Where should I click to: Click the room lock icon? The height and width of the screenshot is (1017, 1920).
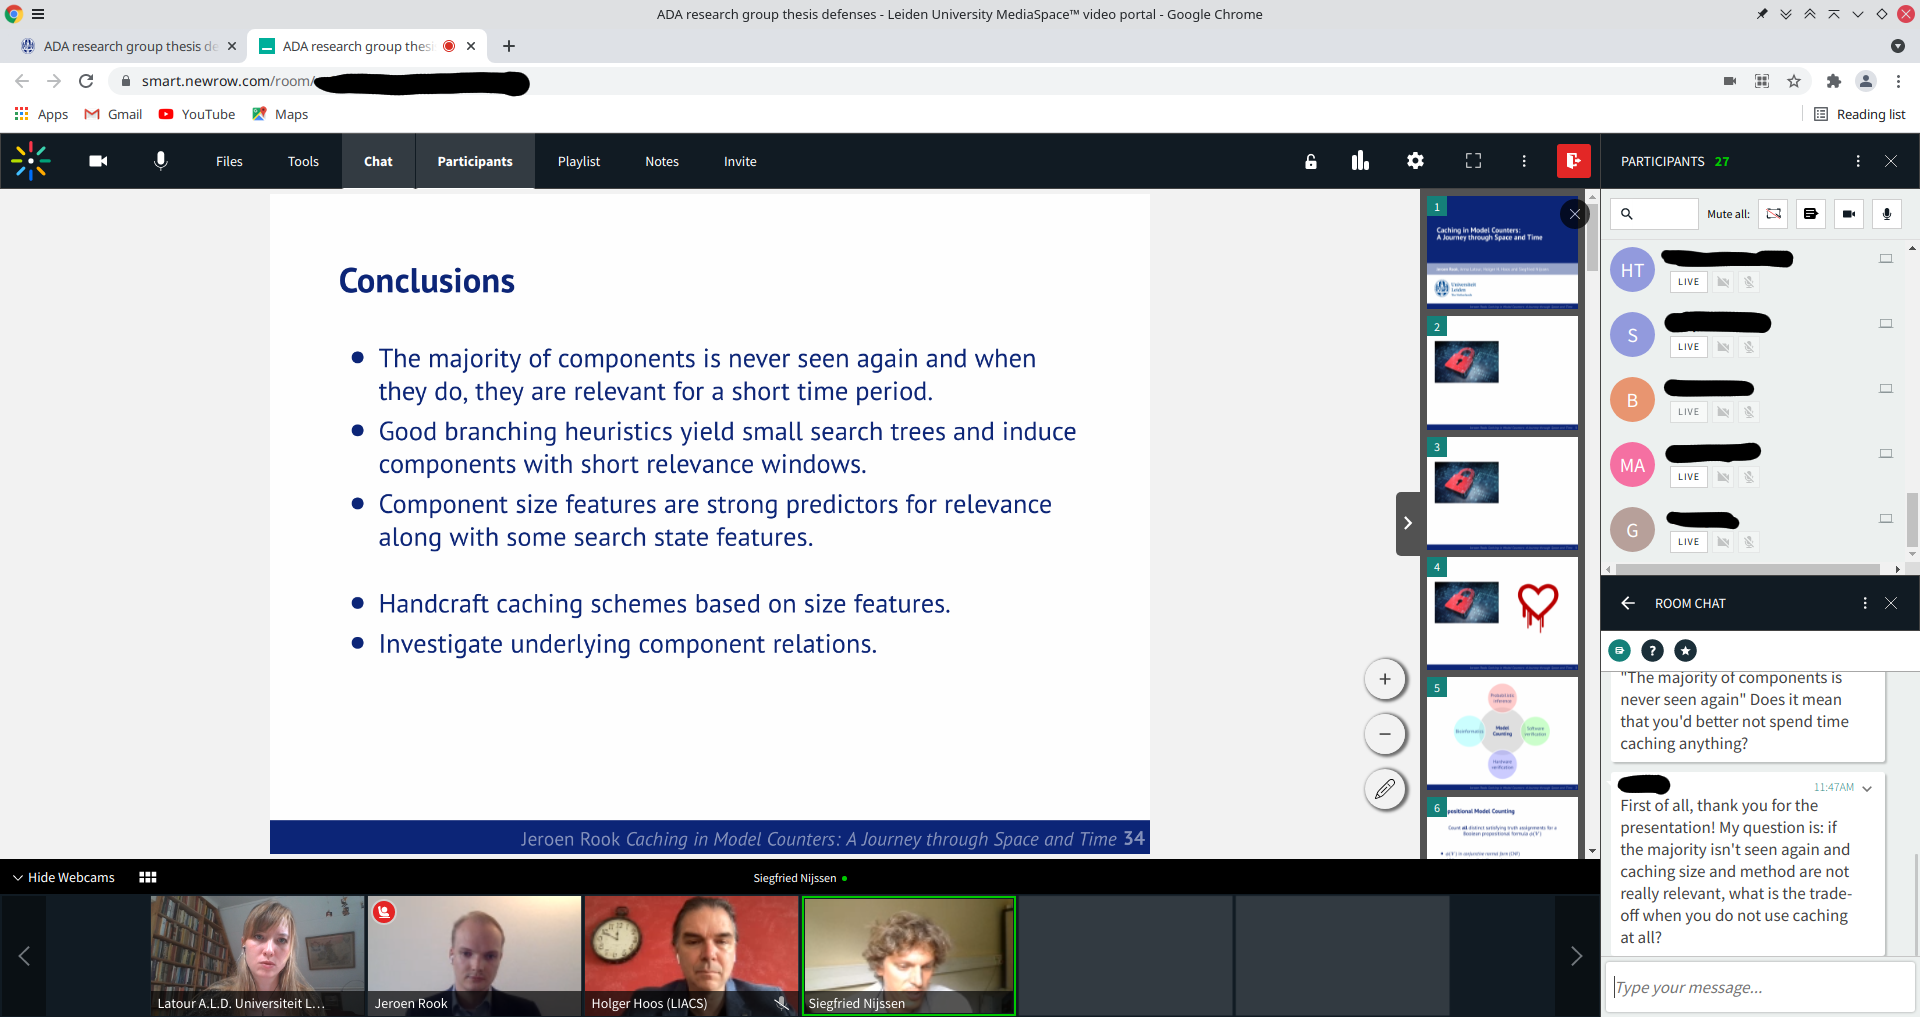point(1310,161)
